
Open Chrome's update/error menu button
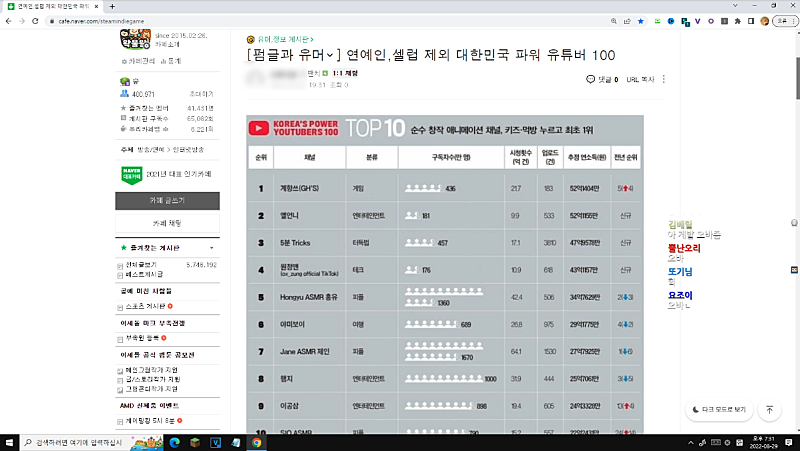tap(785, 21)
